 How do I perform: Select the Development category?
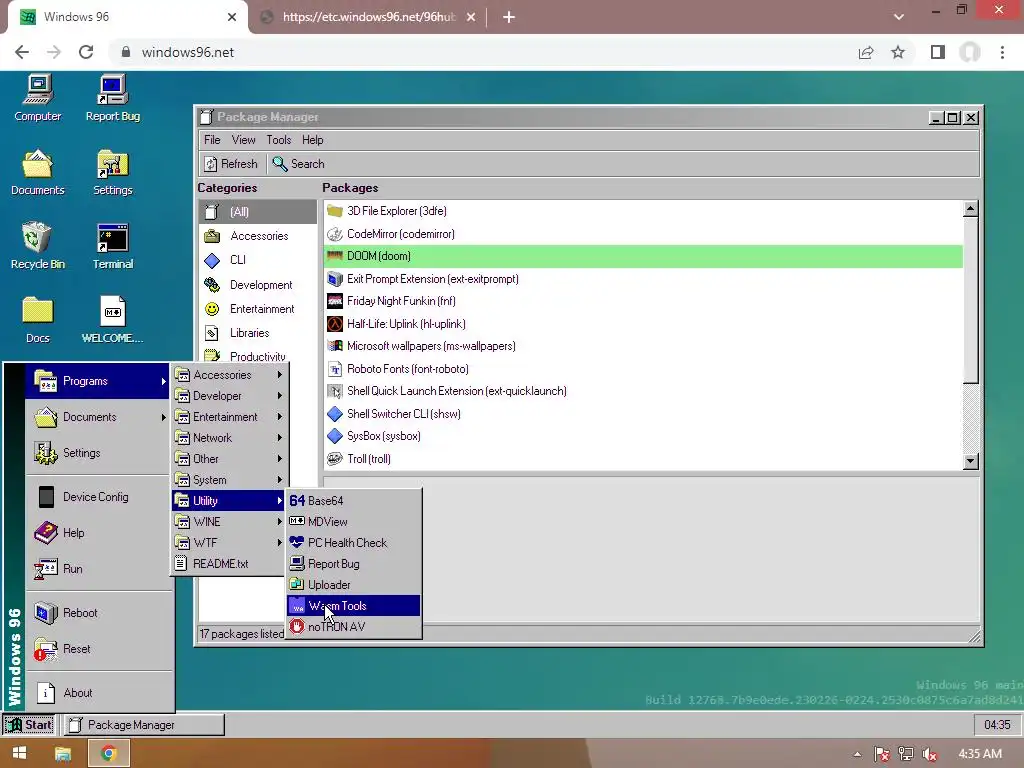(258, 285)
